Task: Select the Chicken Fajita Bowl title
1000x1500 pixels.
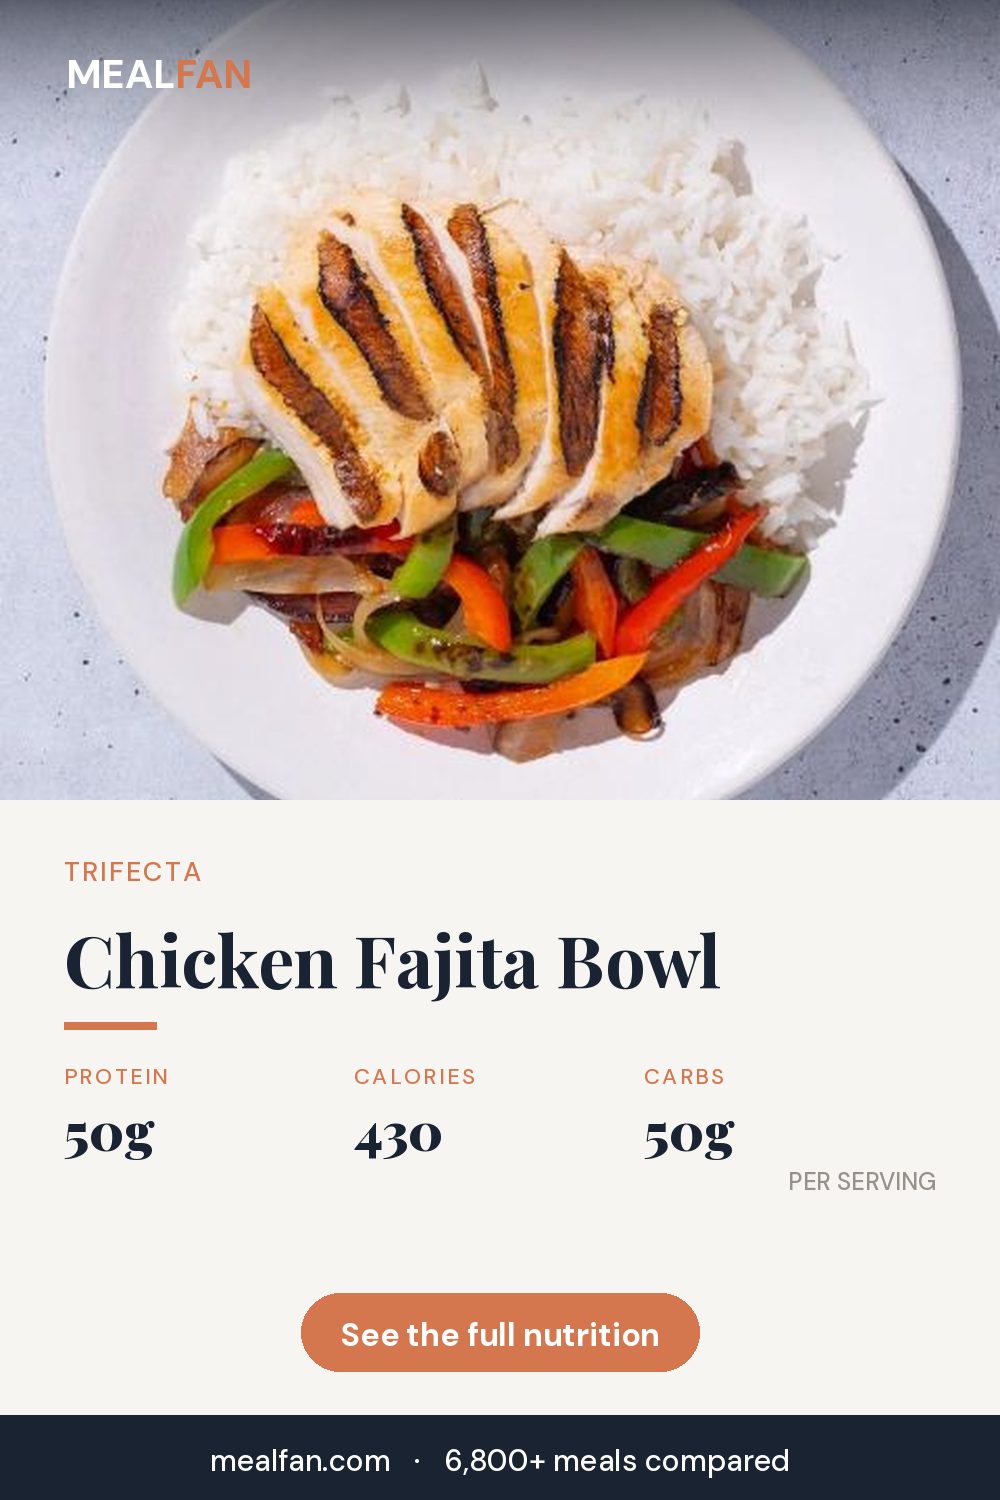Action: point(392,963)
